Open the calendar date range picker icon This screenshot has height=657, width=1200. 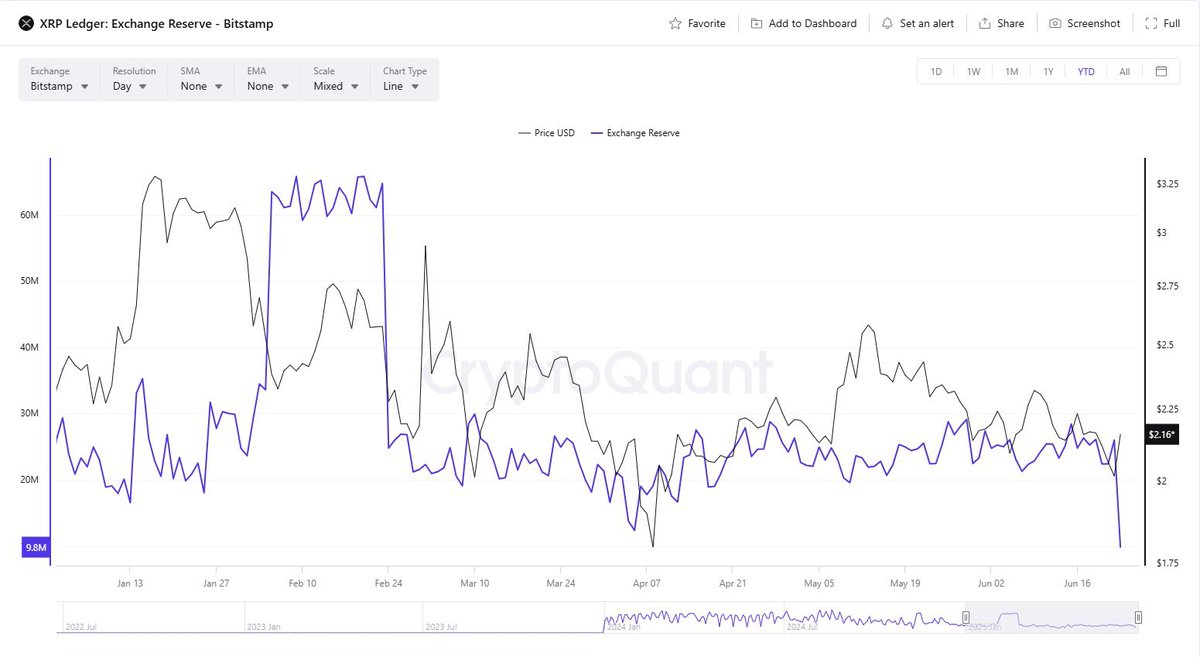tap(1161, 71)
